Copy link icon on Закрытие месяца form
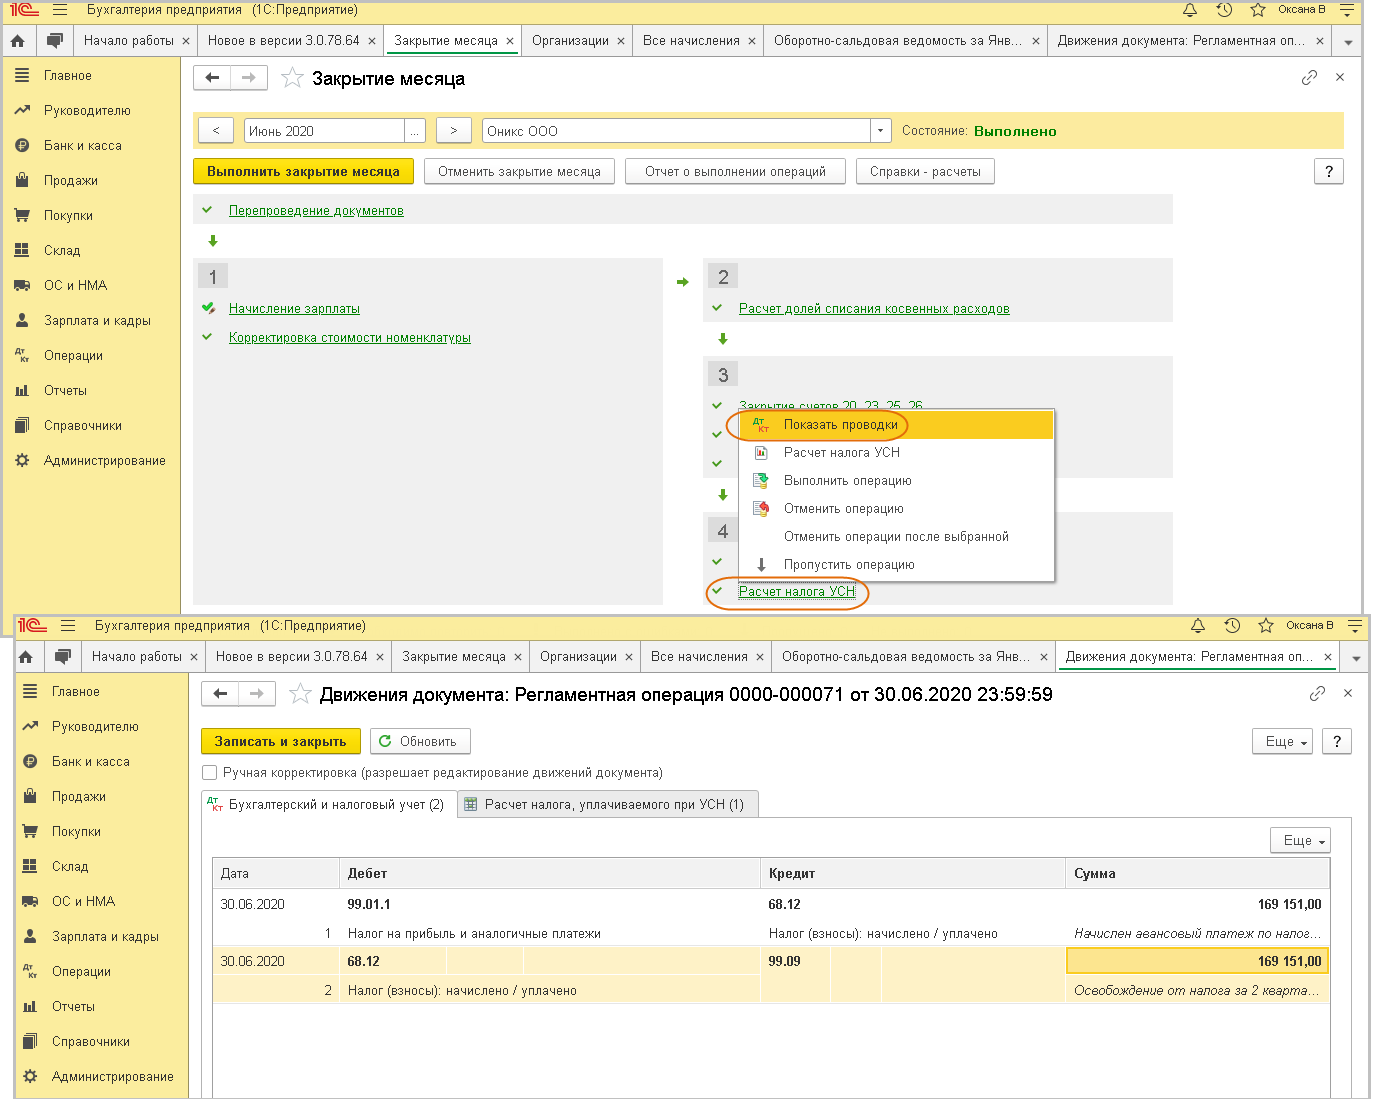 1309,78
